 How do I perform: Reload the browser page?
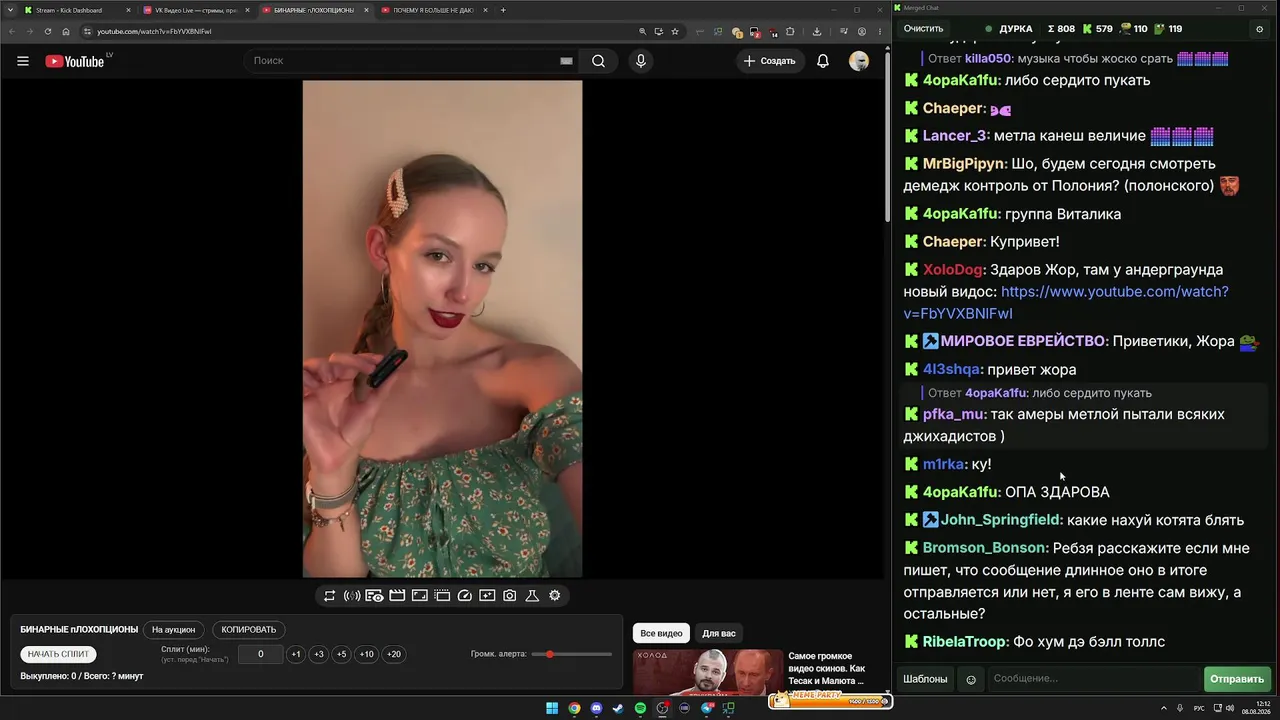click(47, 31)
